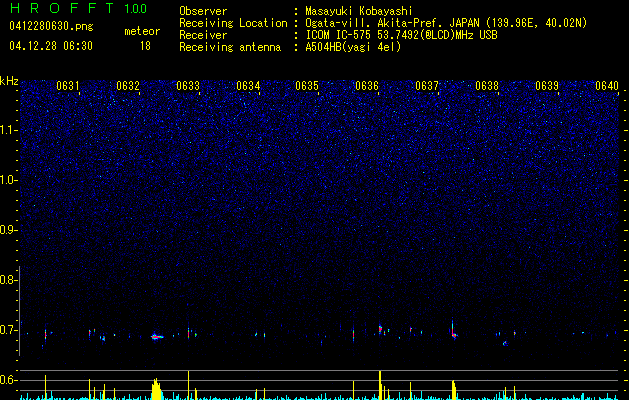
Task: Click the 0636 time marker
Action: tap(367, 86)
